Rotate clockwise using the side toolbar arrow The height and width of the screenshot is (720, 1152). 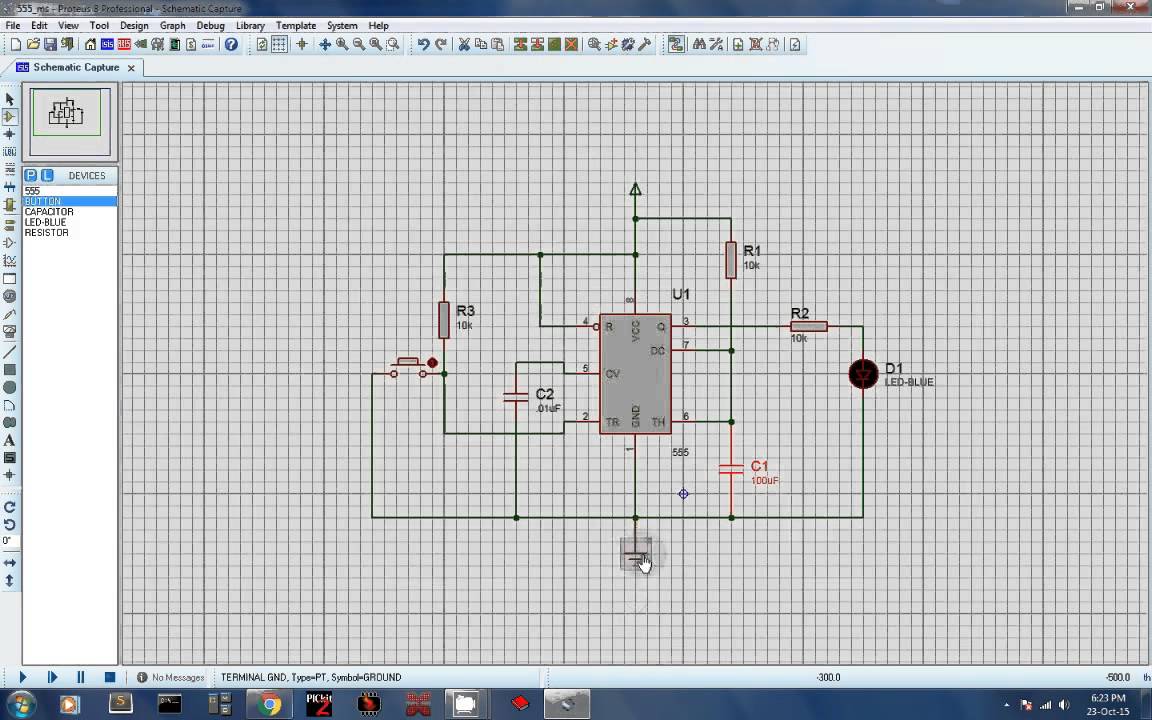(x=10, y=508)
